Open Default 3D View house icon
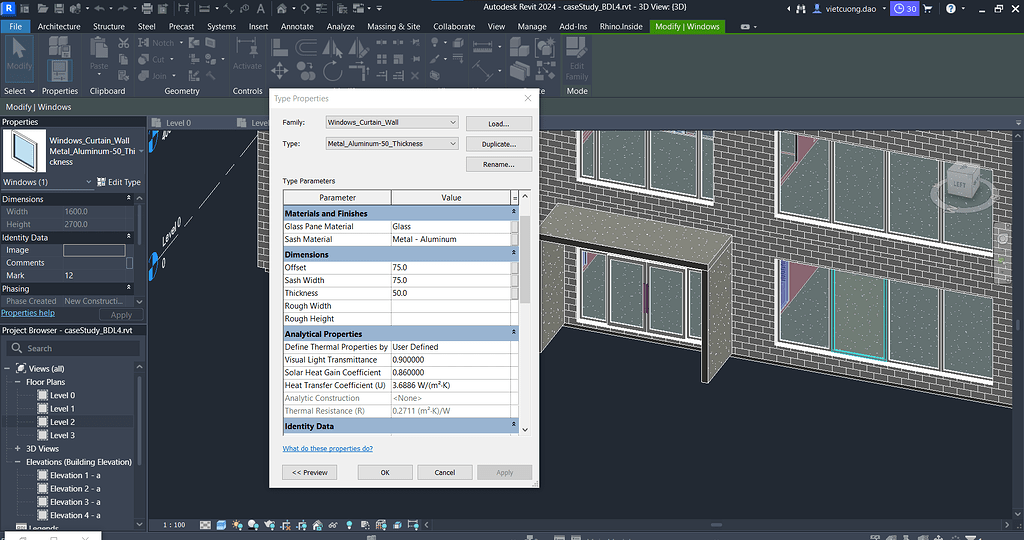Screen dimensions: 1024x540 281,8
